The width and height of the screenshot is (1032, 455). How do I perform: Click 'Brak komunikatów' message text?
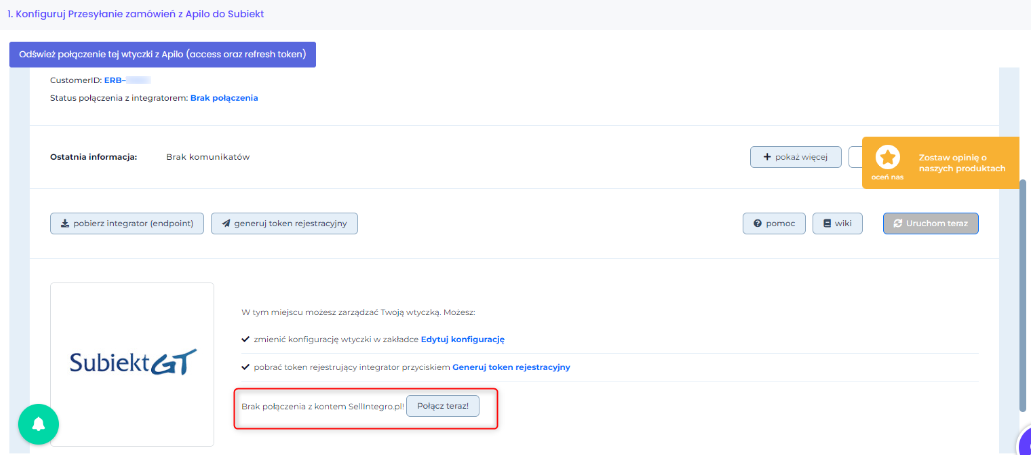click(x=208, y=157)
